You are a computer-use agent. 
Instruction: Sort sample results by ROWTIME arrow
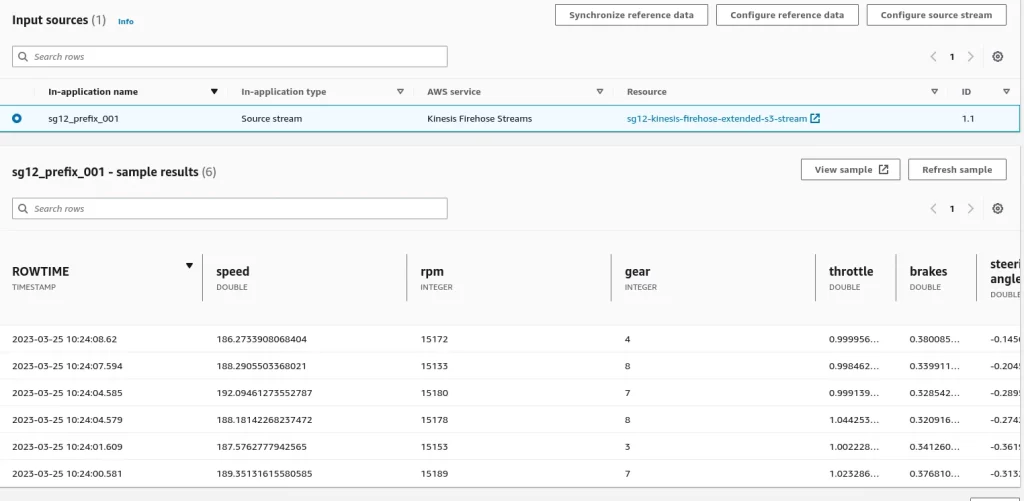(x=189, y=266)
